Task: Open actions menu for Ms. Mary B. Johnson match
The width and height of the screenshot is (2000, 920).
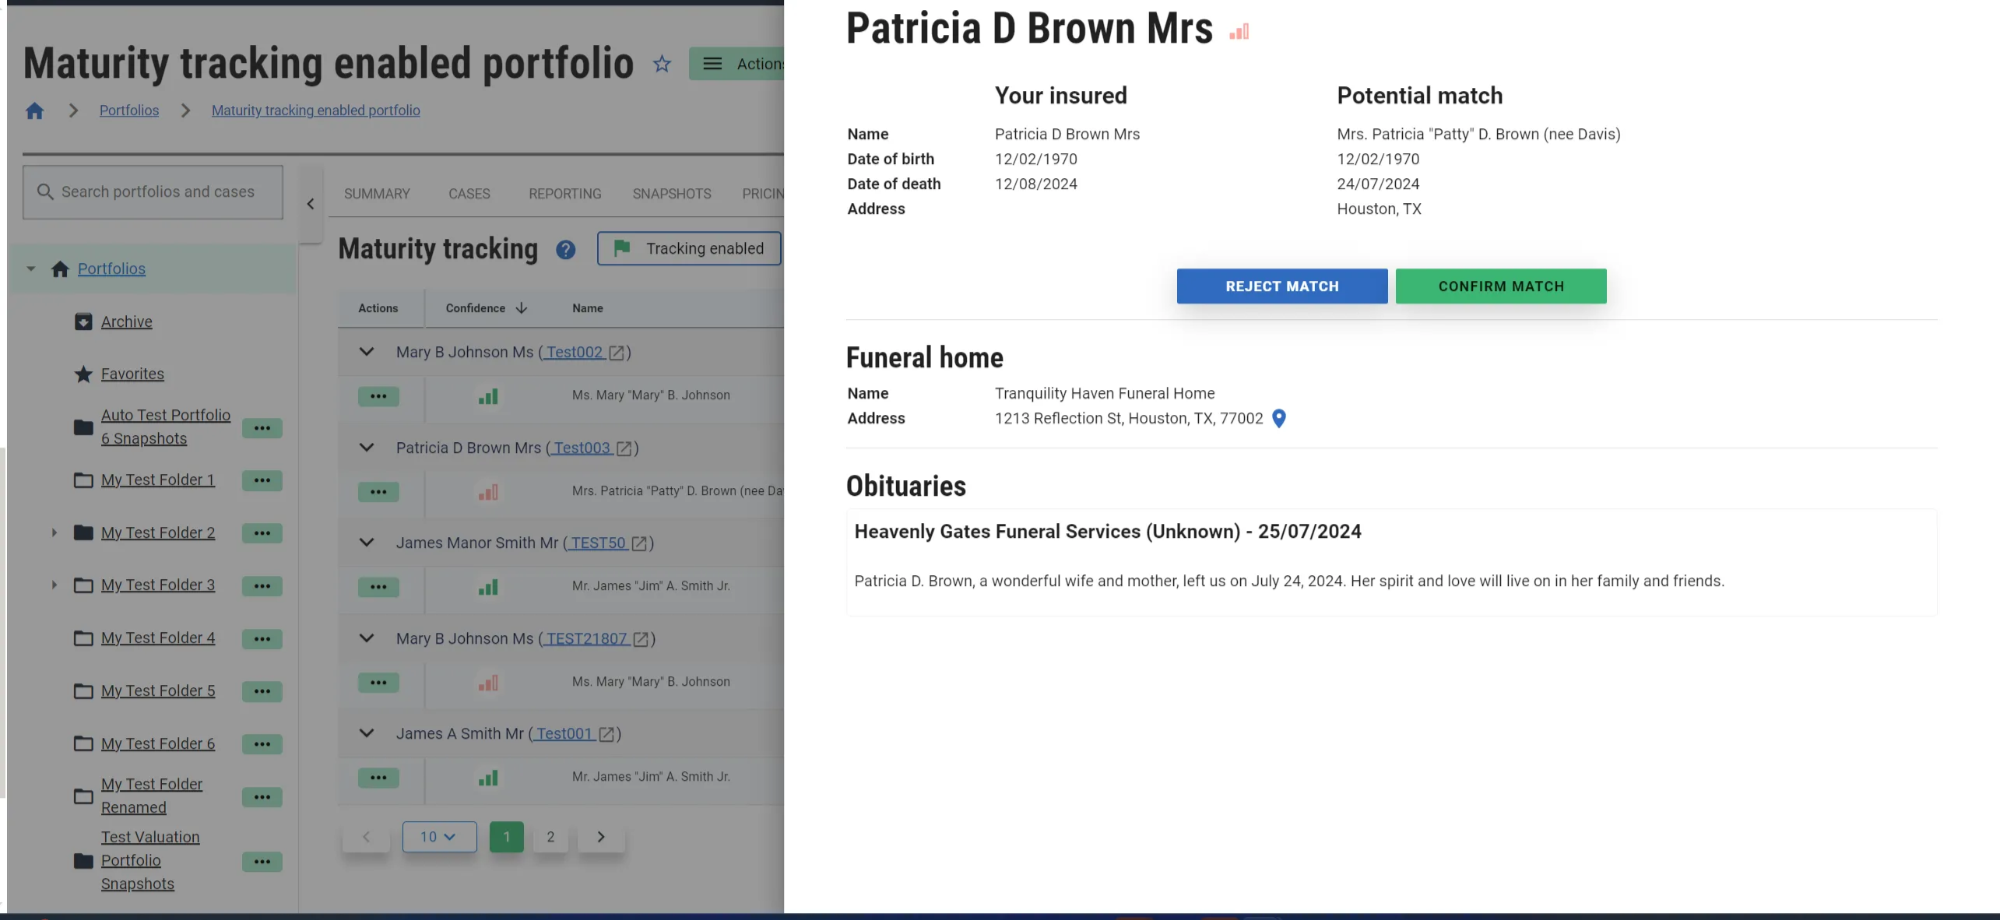Action: 378,397
